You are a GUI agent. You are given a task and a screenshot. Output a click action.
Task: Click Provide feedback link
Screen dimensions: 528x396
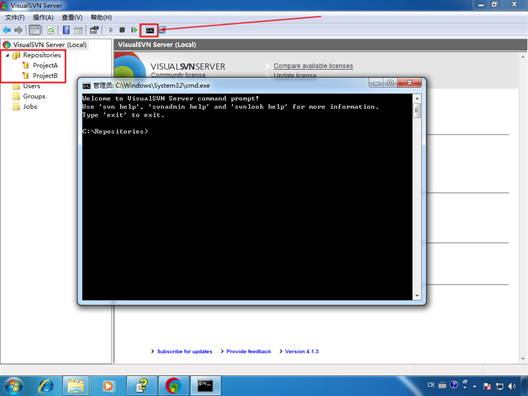coord(249,351)
